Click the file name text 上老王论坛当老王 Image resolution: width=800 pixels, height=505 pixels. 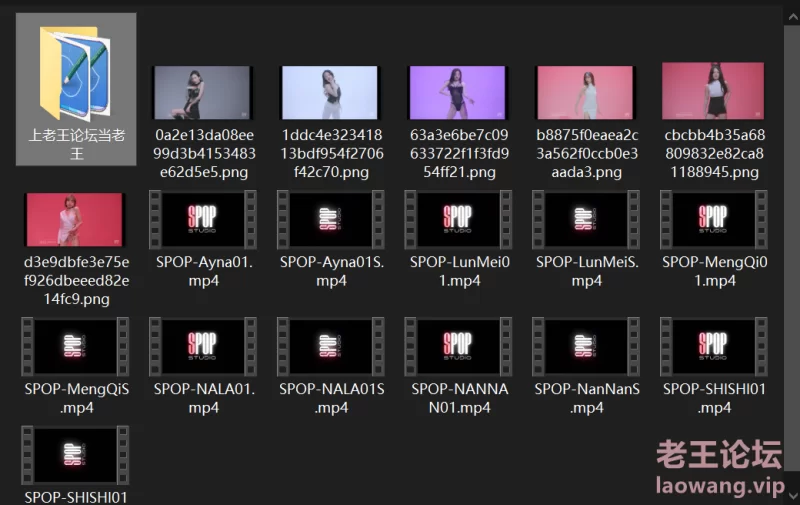coord(77,144)
